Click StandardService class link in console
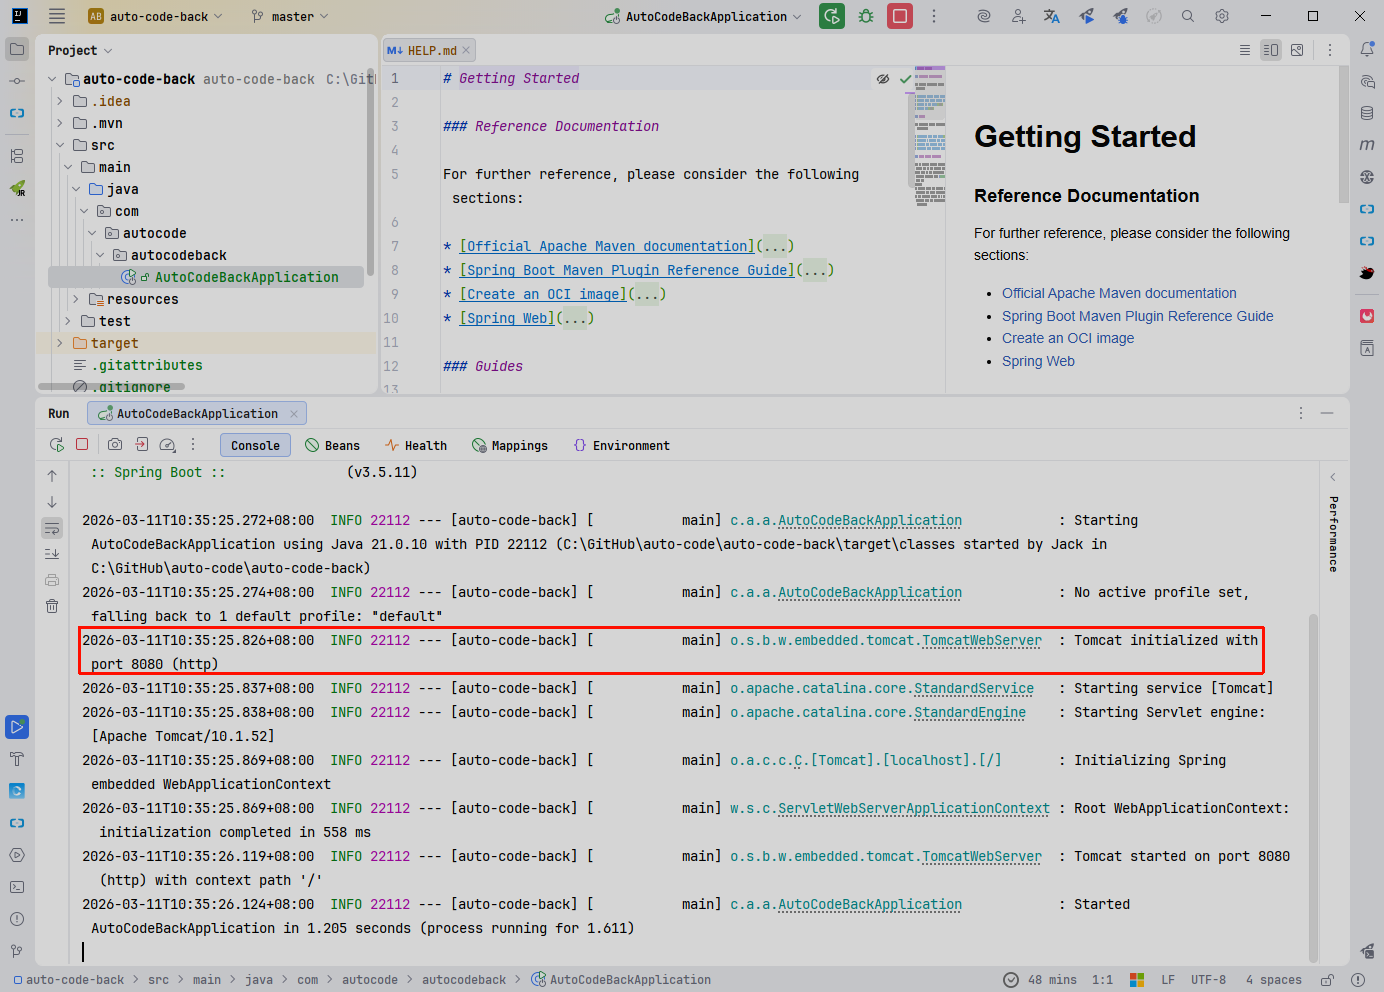This screenshot has width=1384, height=992. tap(974, 688)
